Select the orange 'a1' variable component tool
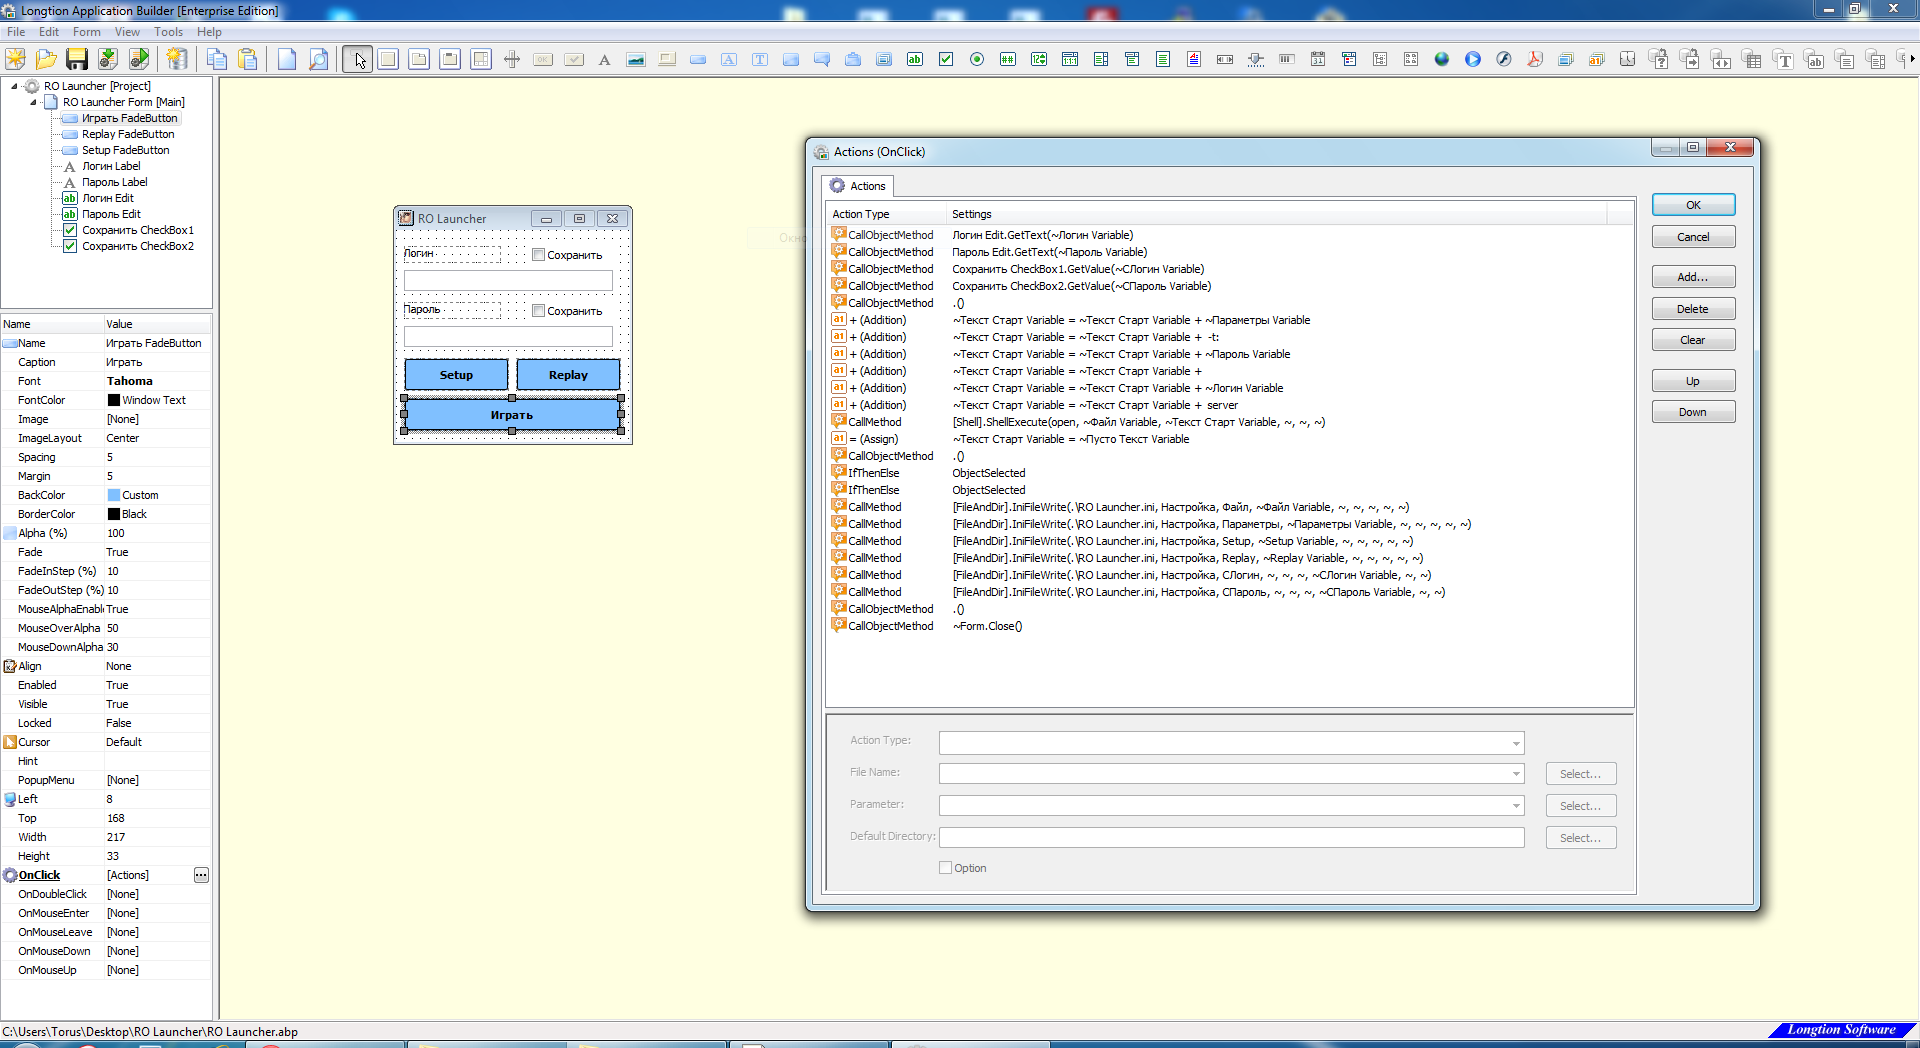The image size is (1920, 1048). (x=1597, y=60)
